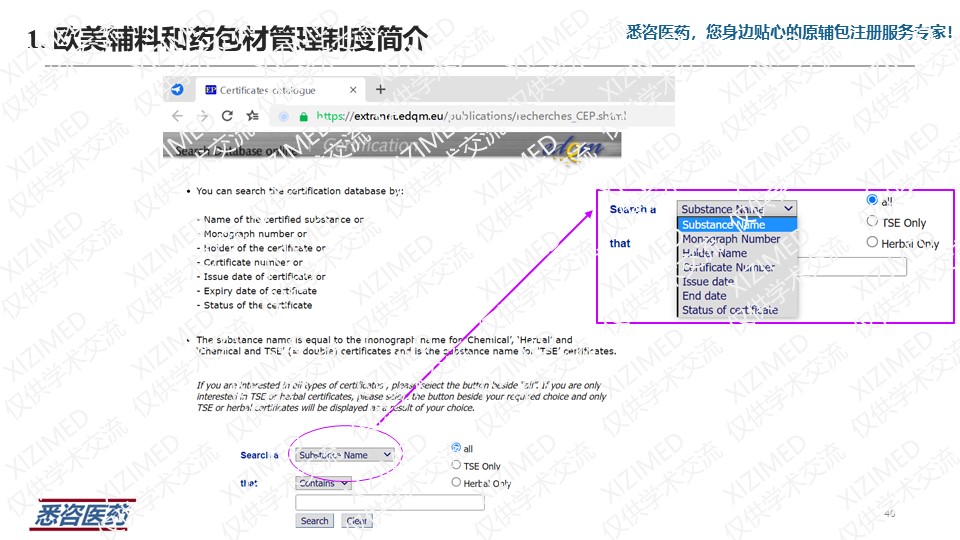The width and height of the screenshot is (960, 540).
Task: Open the Contains dropdown
Action: 323,483
